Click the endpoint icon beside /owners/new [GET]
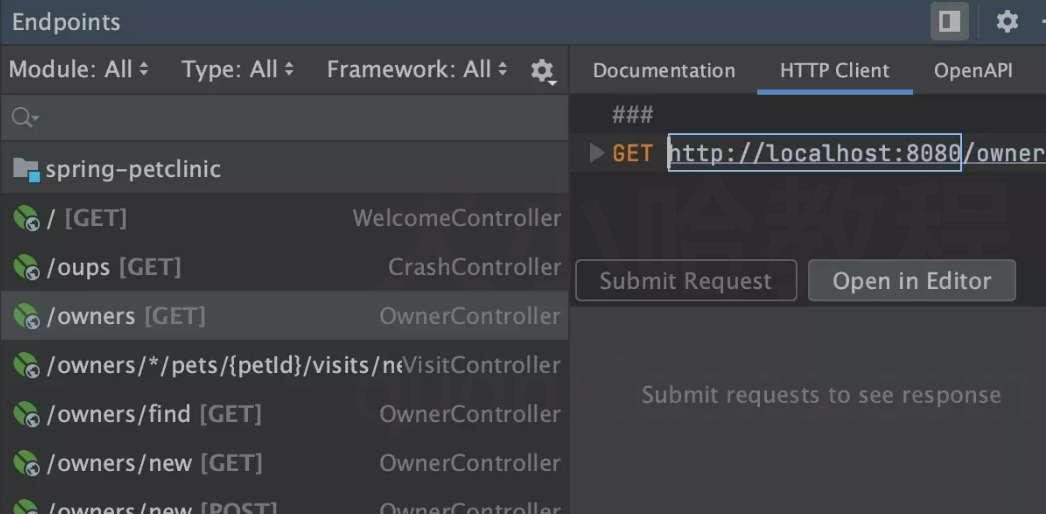 coord(26,463)
